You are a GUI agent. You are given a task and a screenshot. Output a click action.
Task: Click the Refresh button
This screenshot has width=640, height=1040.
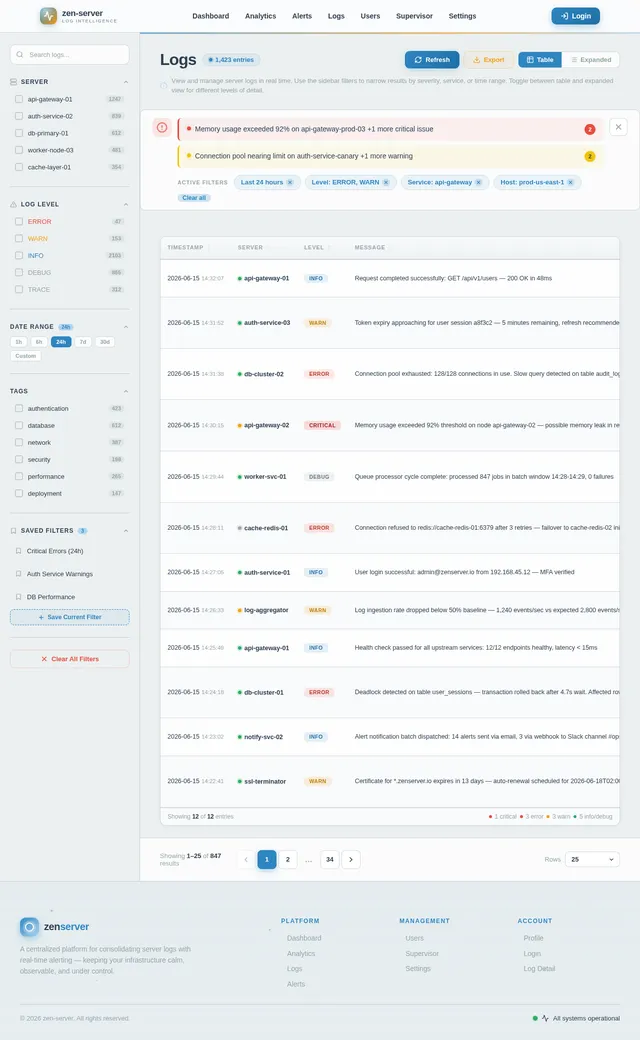(432, 60)
